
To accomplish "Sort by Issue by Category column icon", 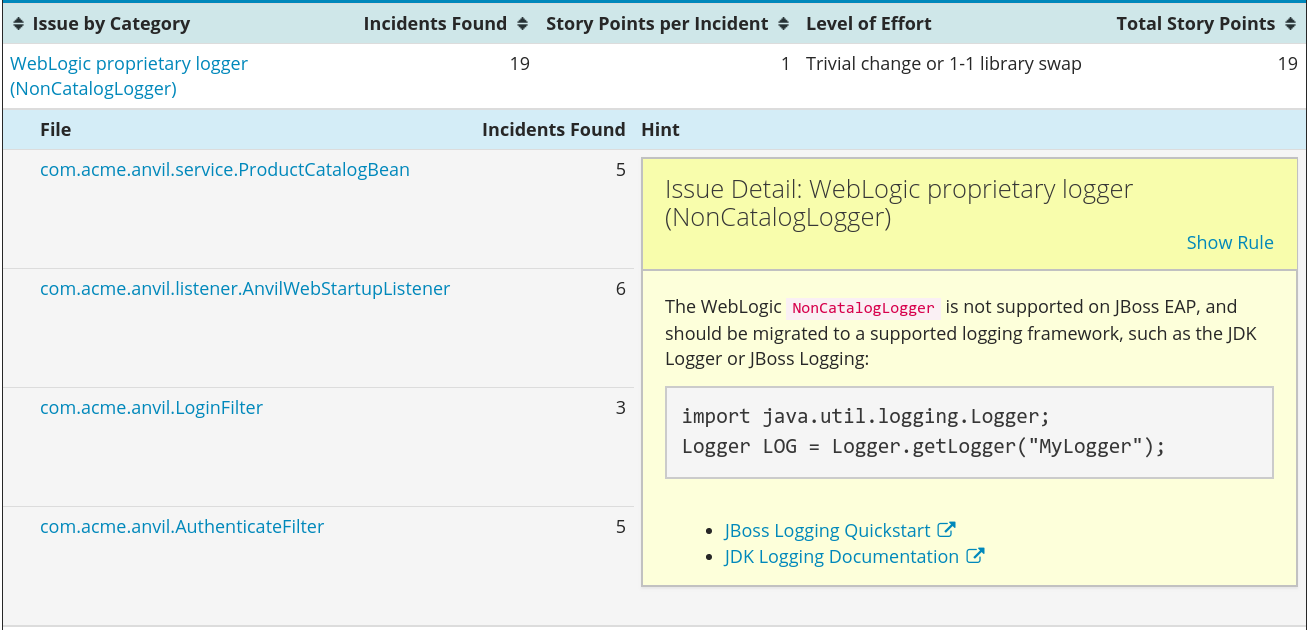I will point(19,24).
